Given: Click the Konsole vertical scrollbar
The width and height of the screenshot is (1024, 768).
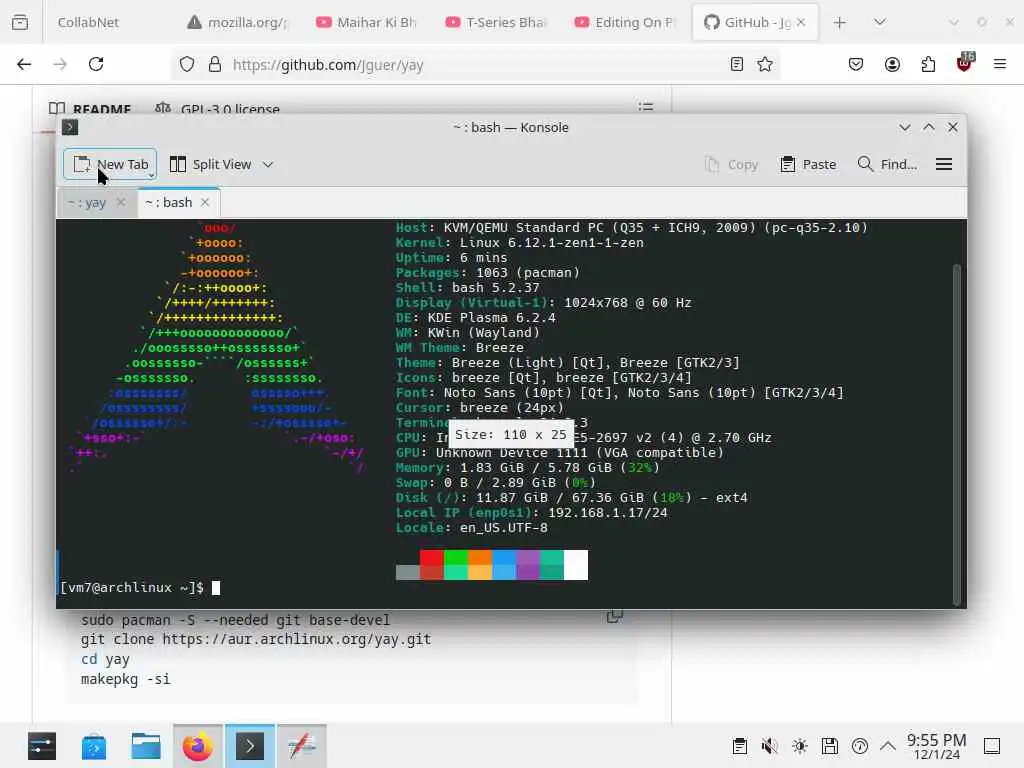Looking at the screenshot, I should (x=957, y=434).
